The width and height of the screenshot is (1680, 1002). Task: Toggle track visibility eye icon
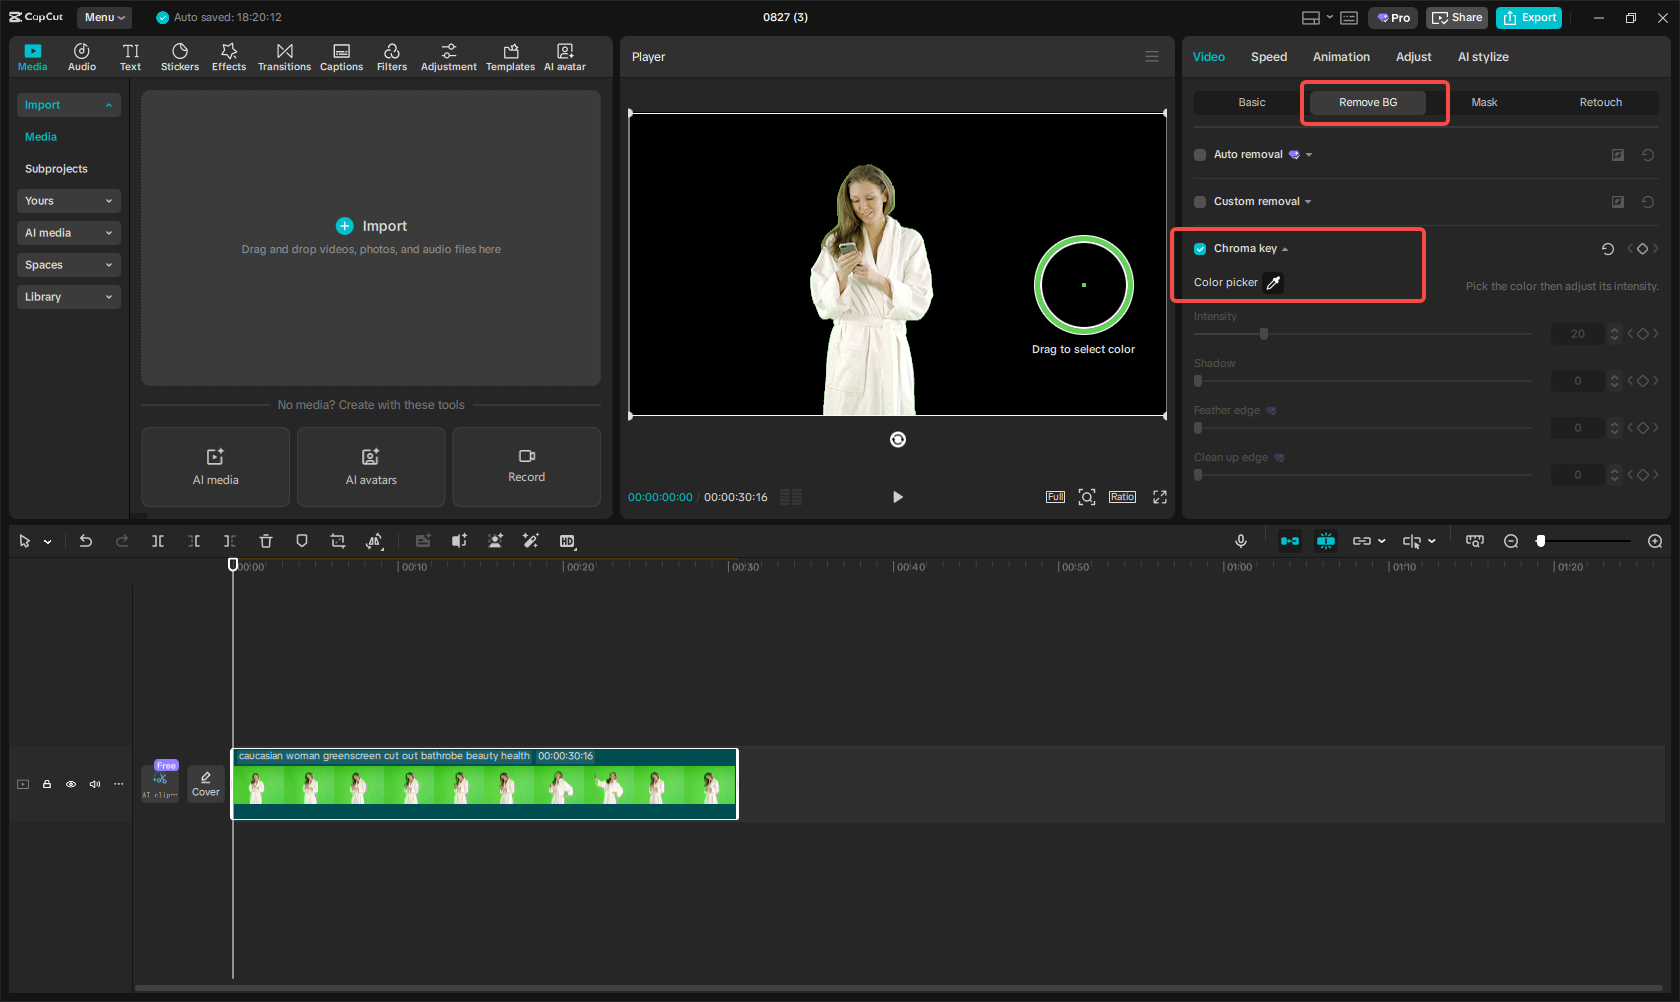coord(71,784)
